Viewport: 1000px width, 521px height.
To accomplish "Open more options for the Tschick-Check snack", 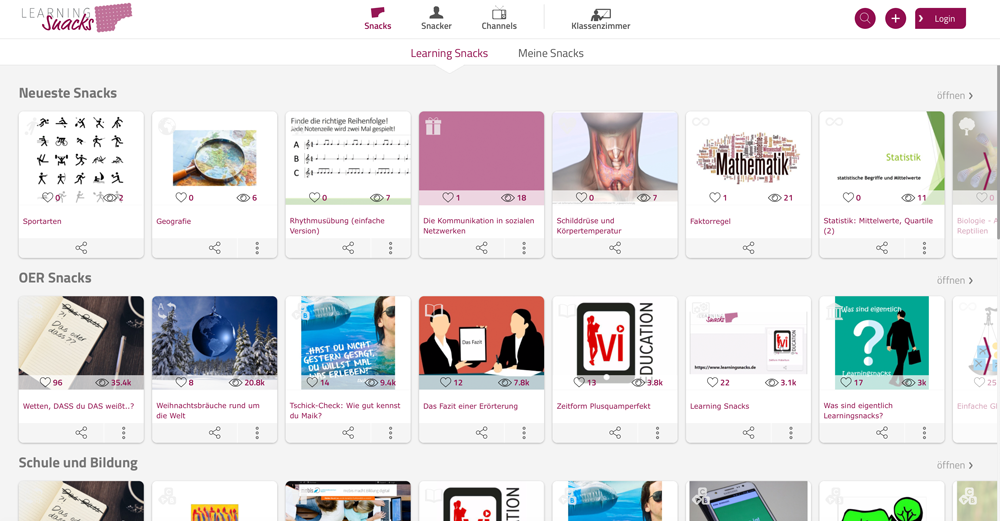I will tap(390, 433).
